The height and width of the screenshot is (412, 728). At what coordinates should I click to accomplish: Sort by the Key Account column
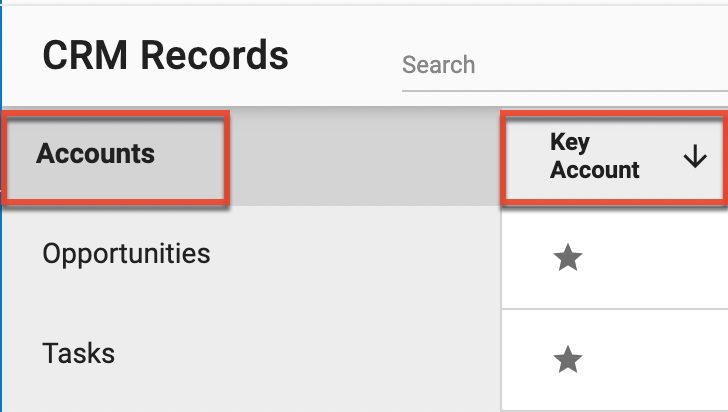595,157
